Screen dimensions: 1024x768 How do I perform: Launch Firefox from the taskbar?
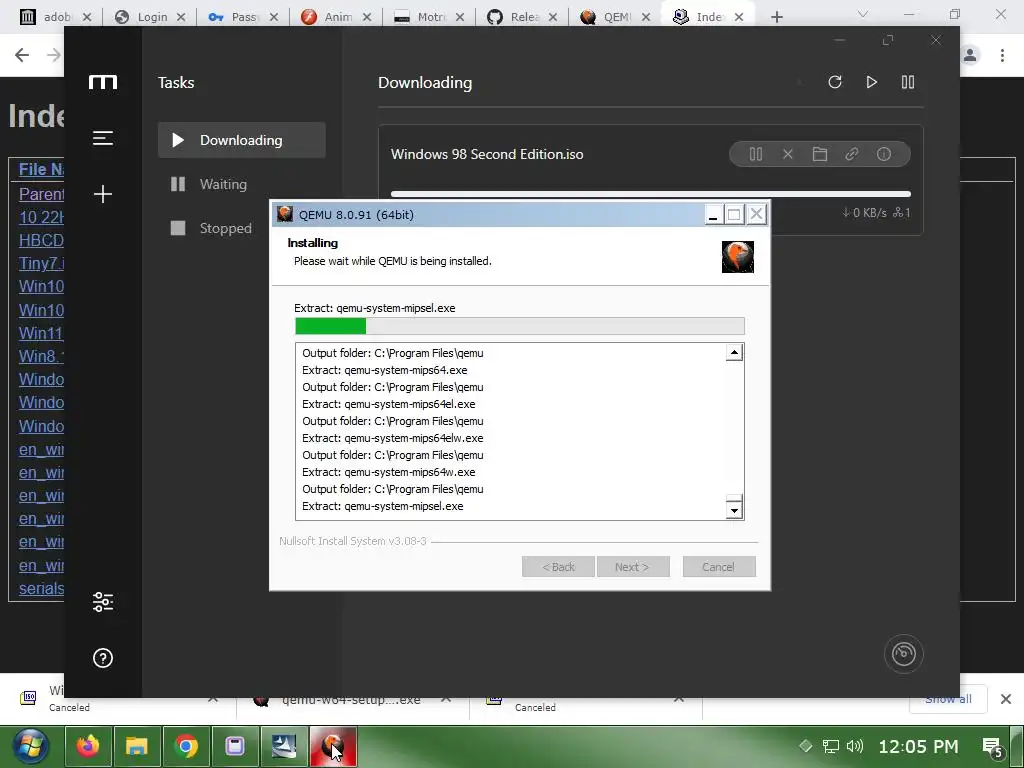88,746
